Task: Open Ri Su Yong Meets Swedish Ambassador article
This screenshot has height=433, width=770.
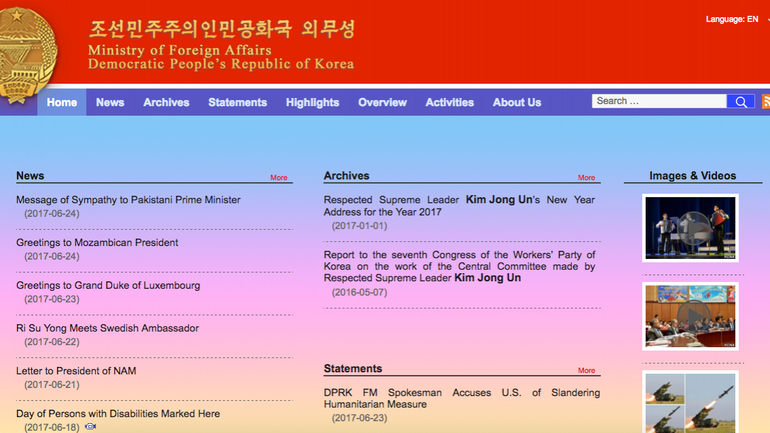Action: [107, 328]
